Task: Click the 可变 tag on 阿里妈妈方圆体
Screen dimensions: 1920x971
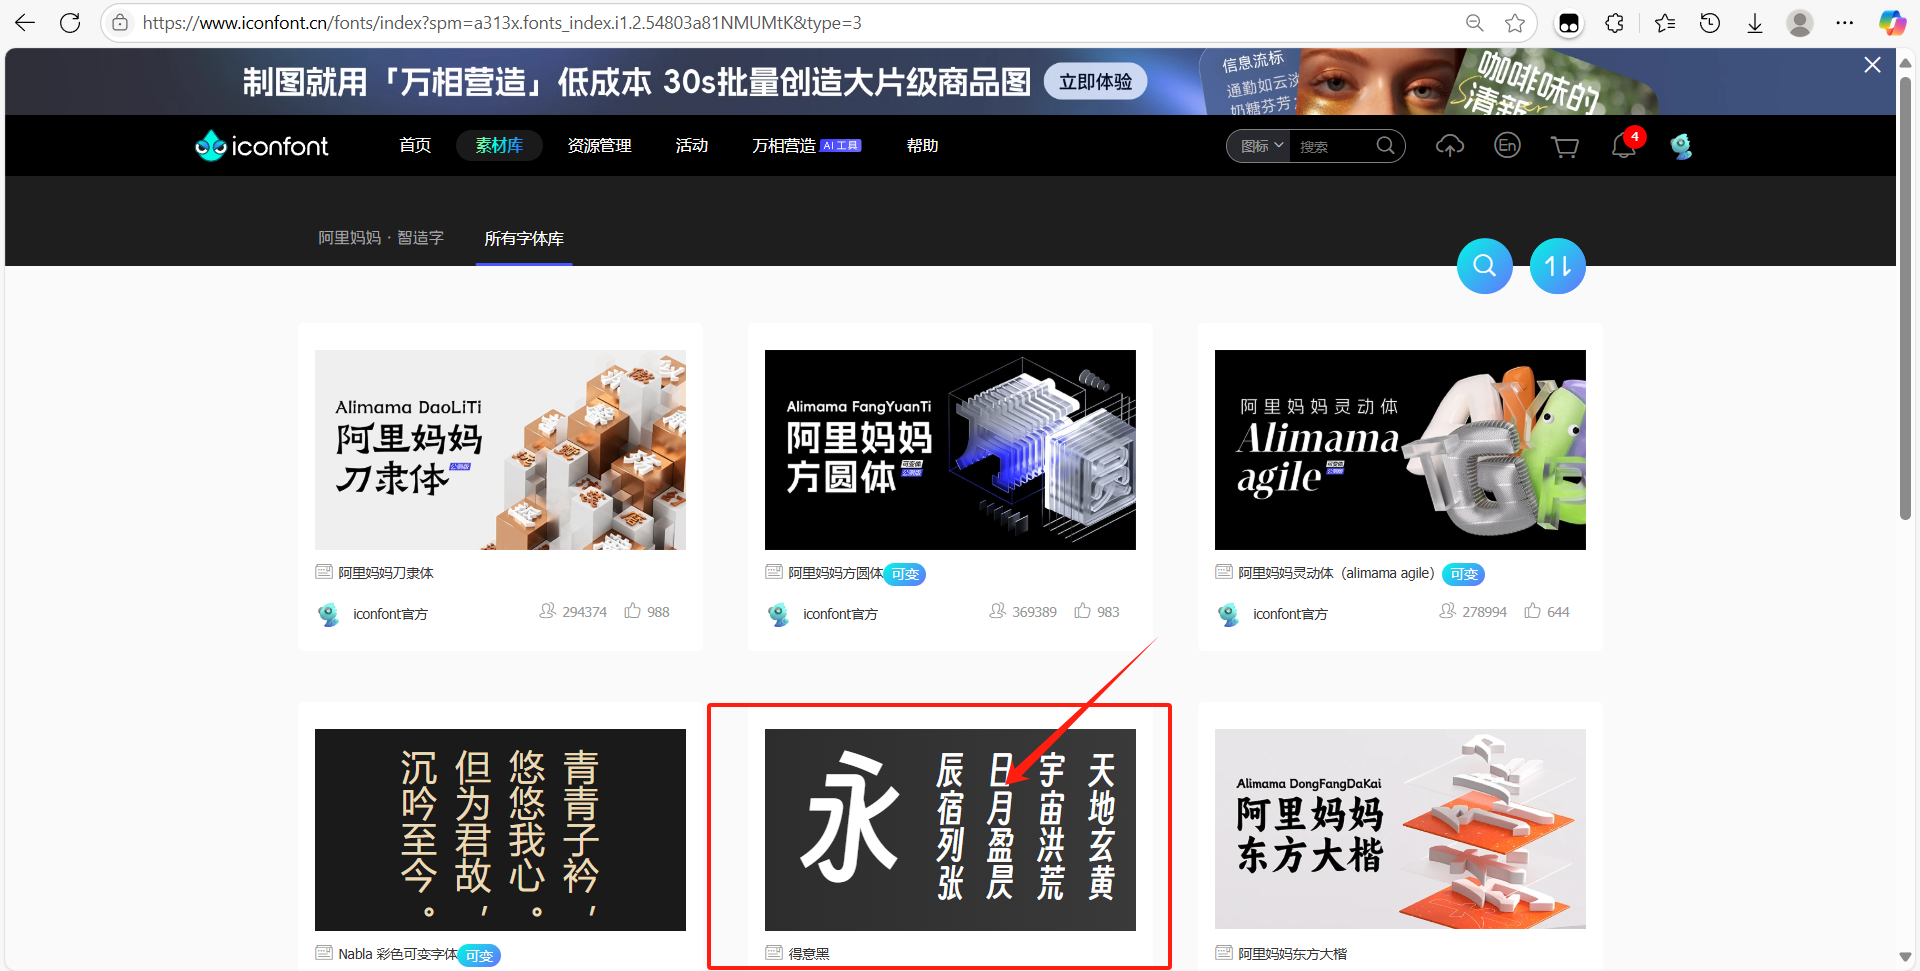Action: [905, 574]
